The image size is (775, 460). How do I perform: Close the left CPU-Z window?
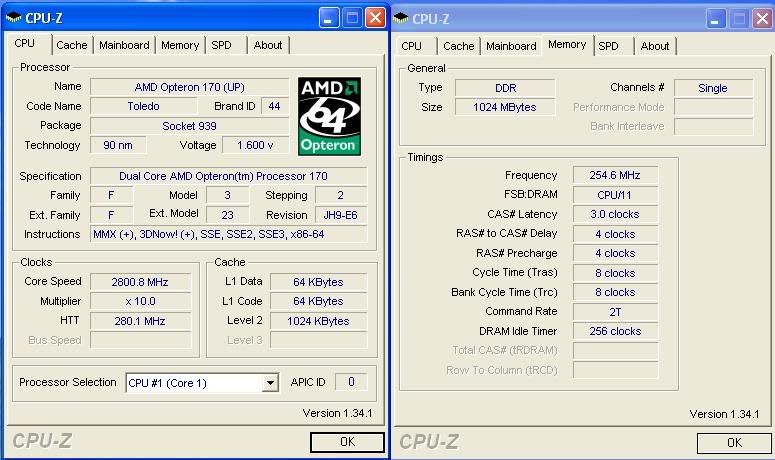click(375, 18)
